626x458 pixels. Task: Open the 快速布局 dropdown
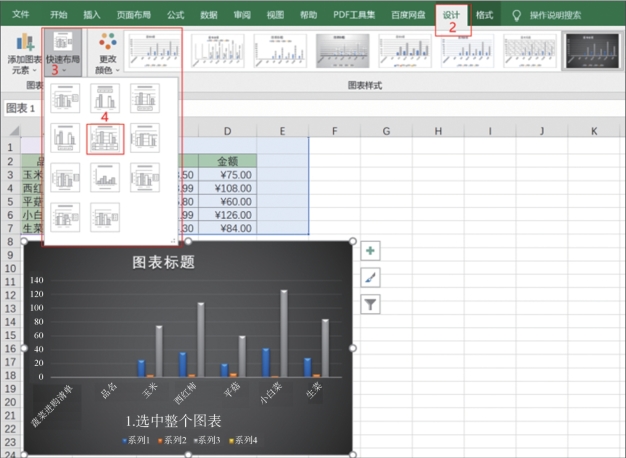coord(63,53)
